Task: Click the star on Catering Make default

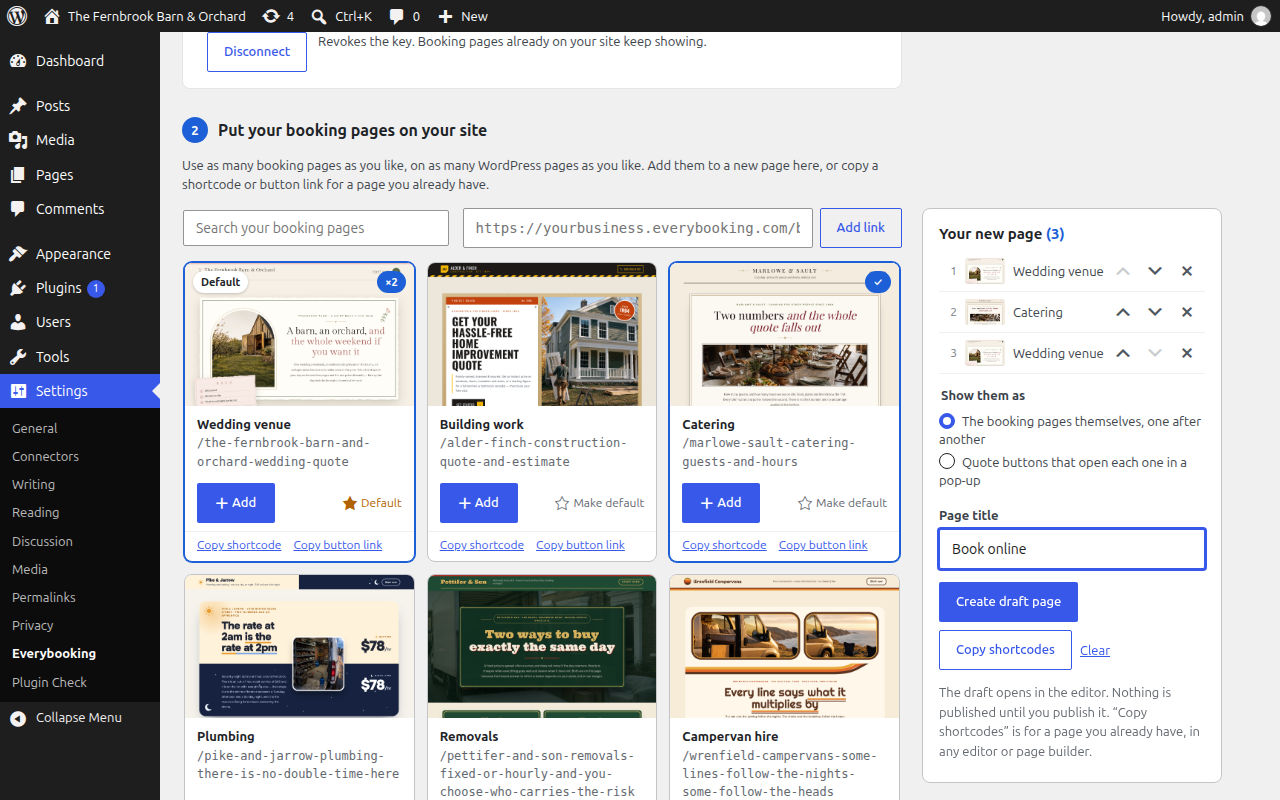Action: coord(805,503)
